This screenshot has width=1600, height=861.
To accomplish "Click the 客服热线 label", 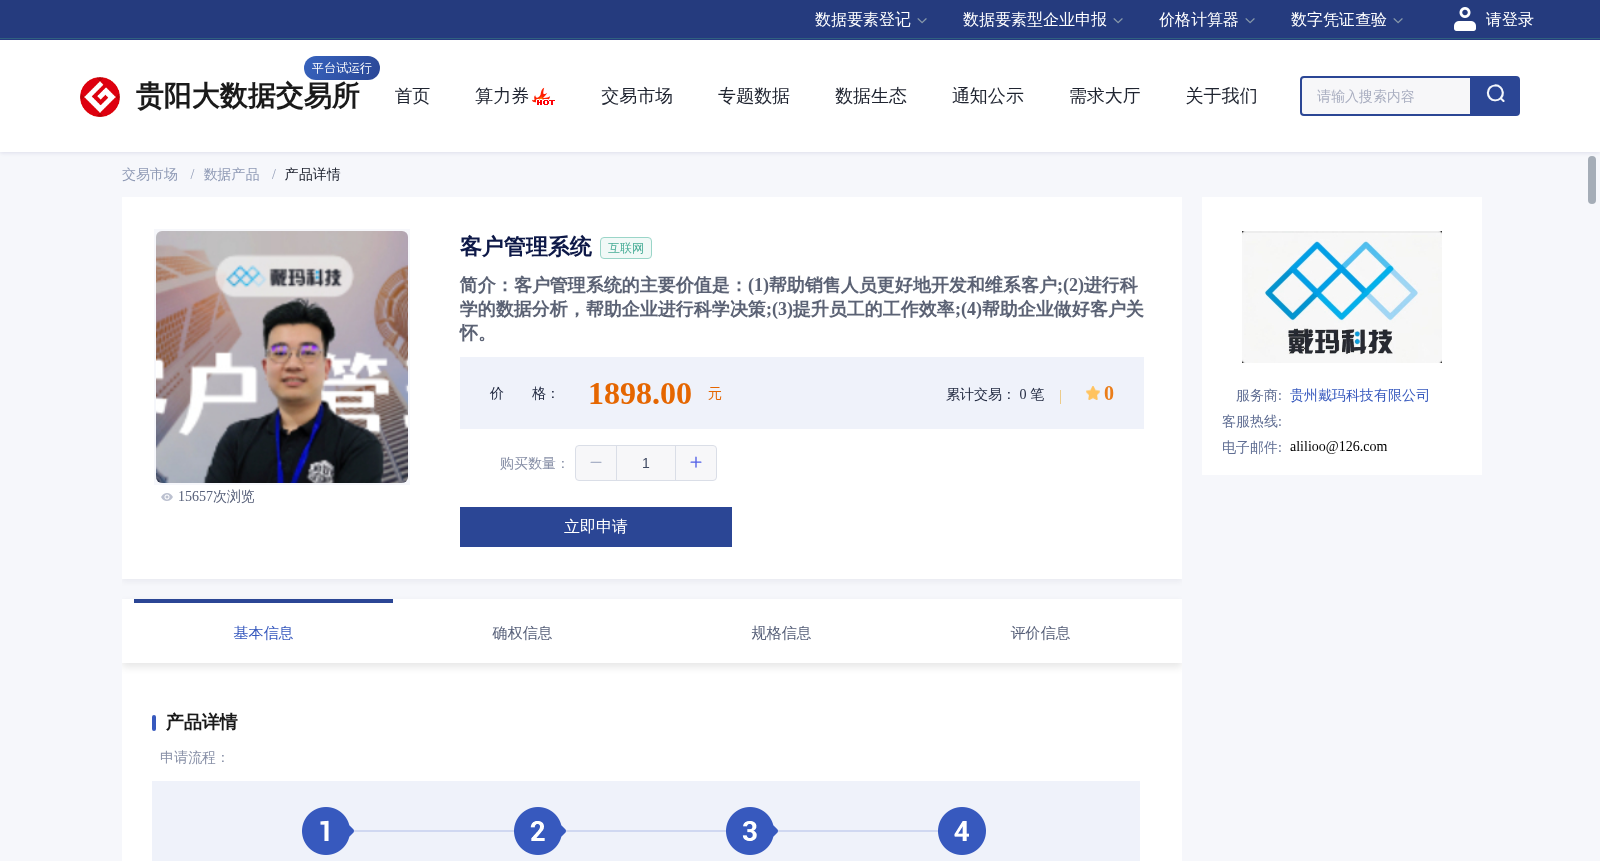I will point(1252,422).
